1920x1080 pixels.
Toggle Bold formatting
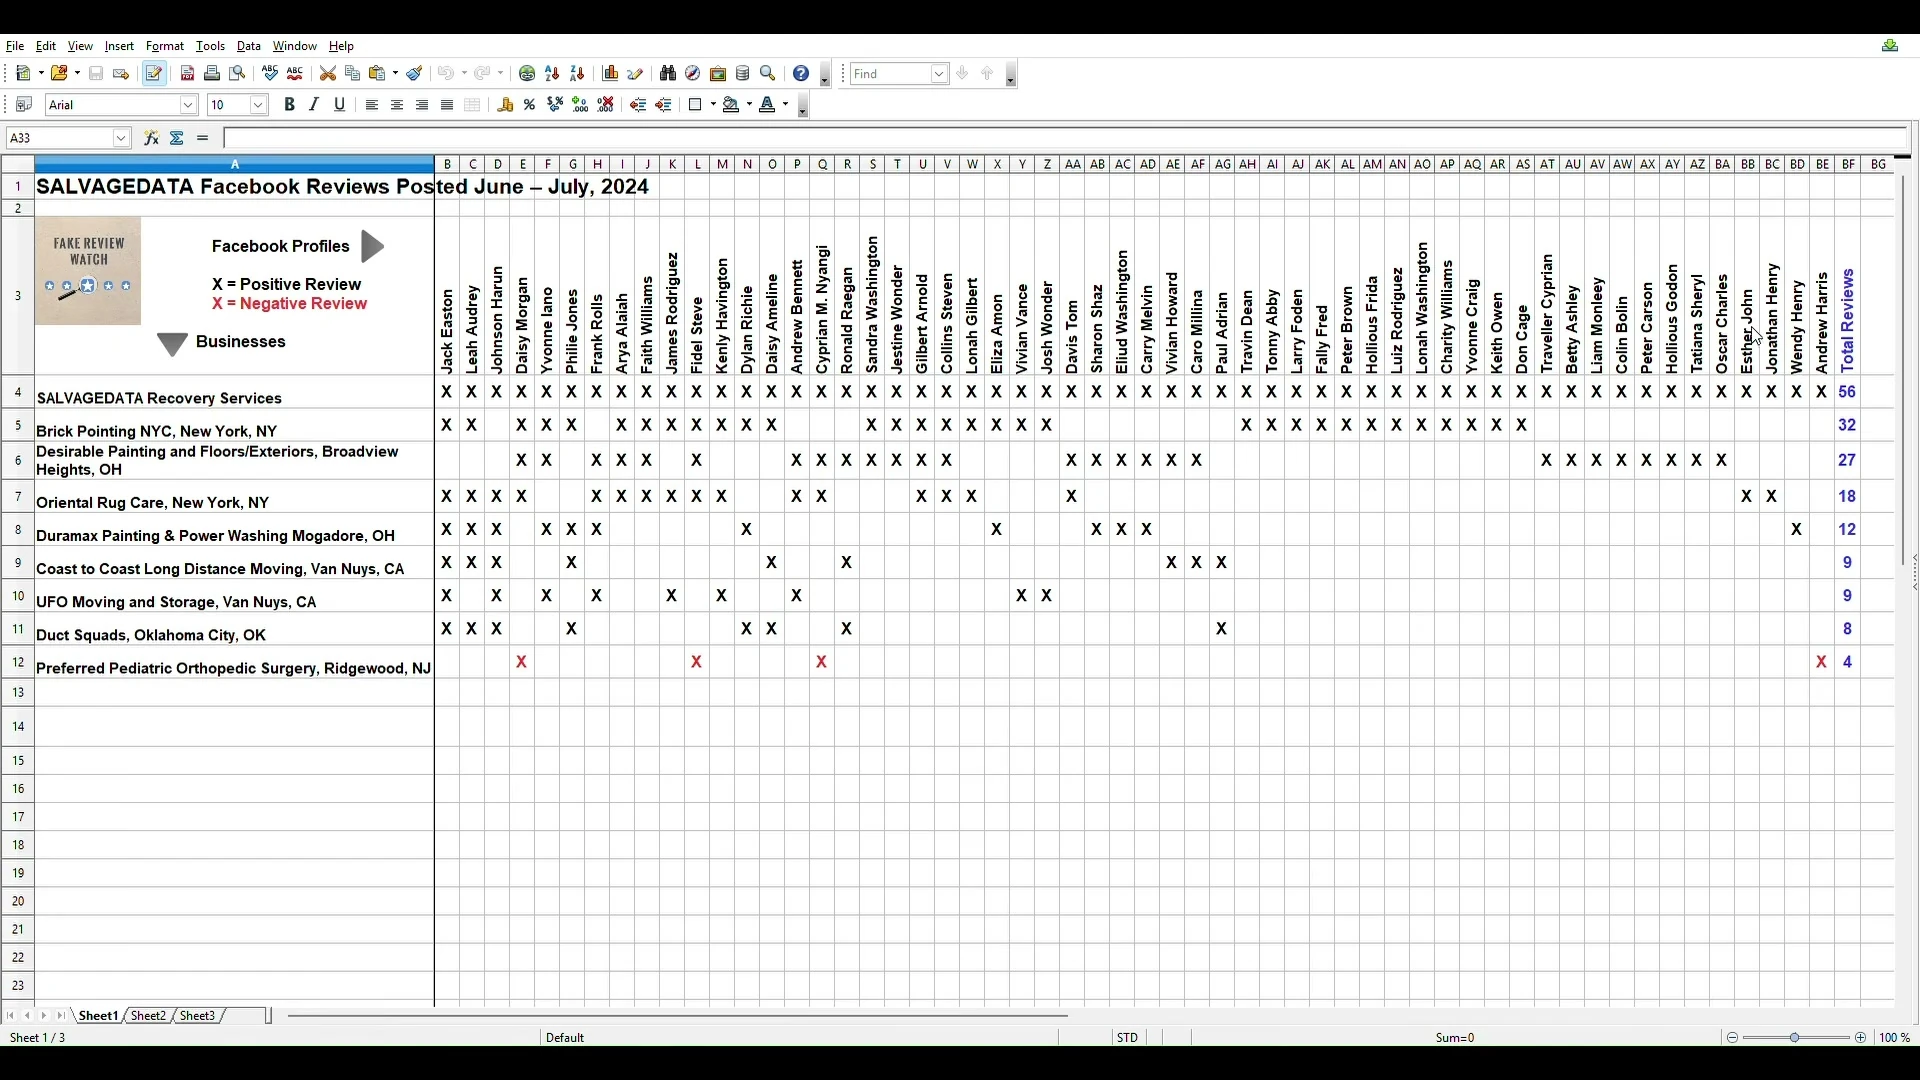click(290, 105)
